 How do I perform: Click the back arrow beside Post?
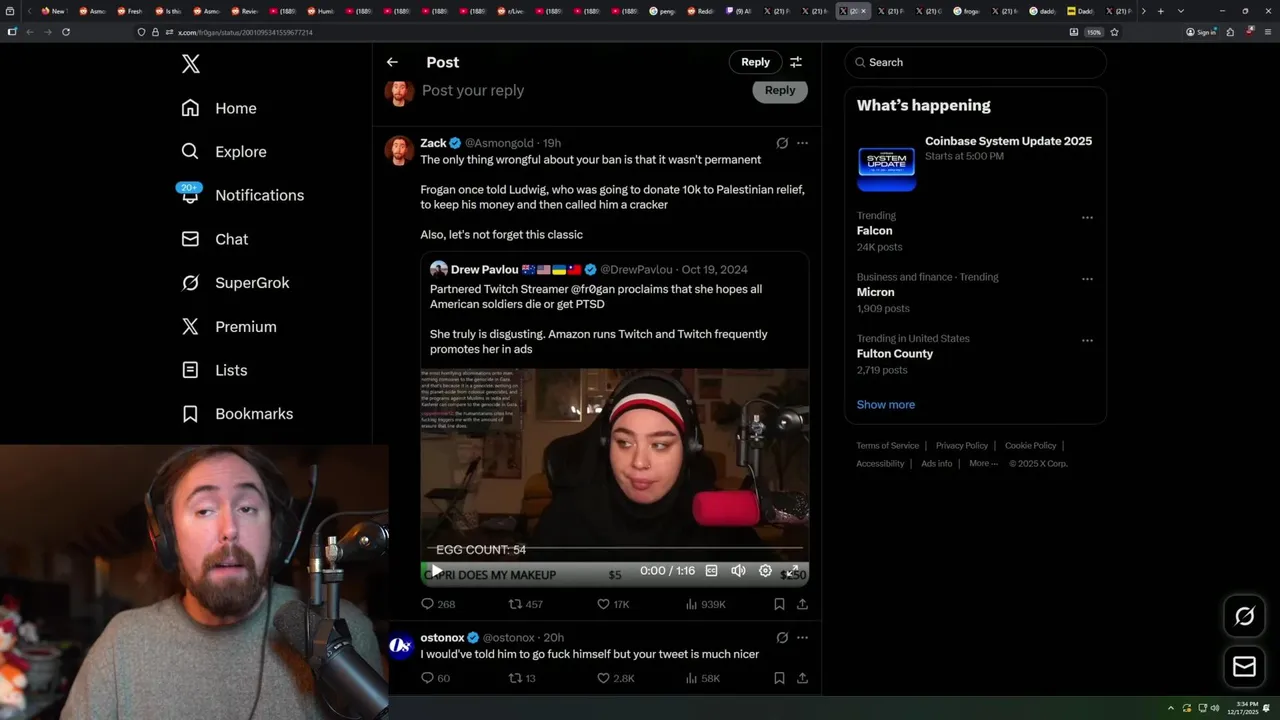392,62
